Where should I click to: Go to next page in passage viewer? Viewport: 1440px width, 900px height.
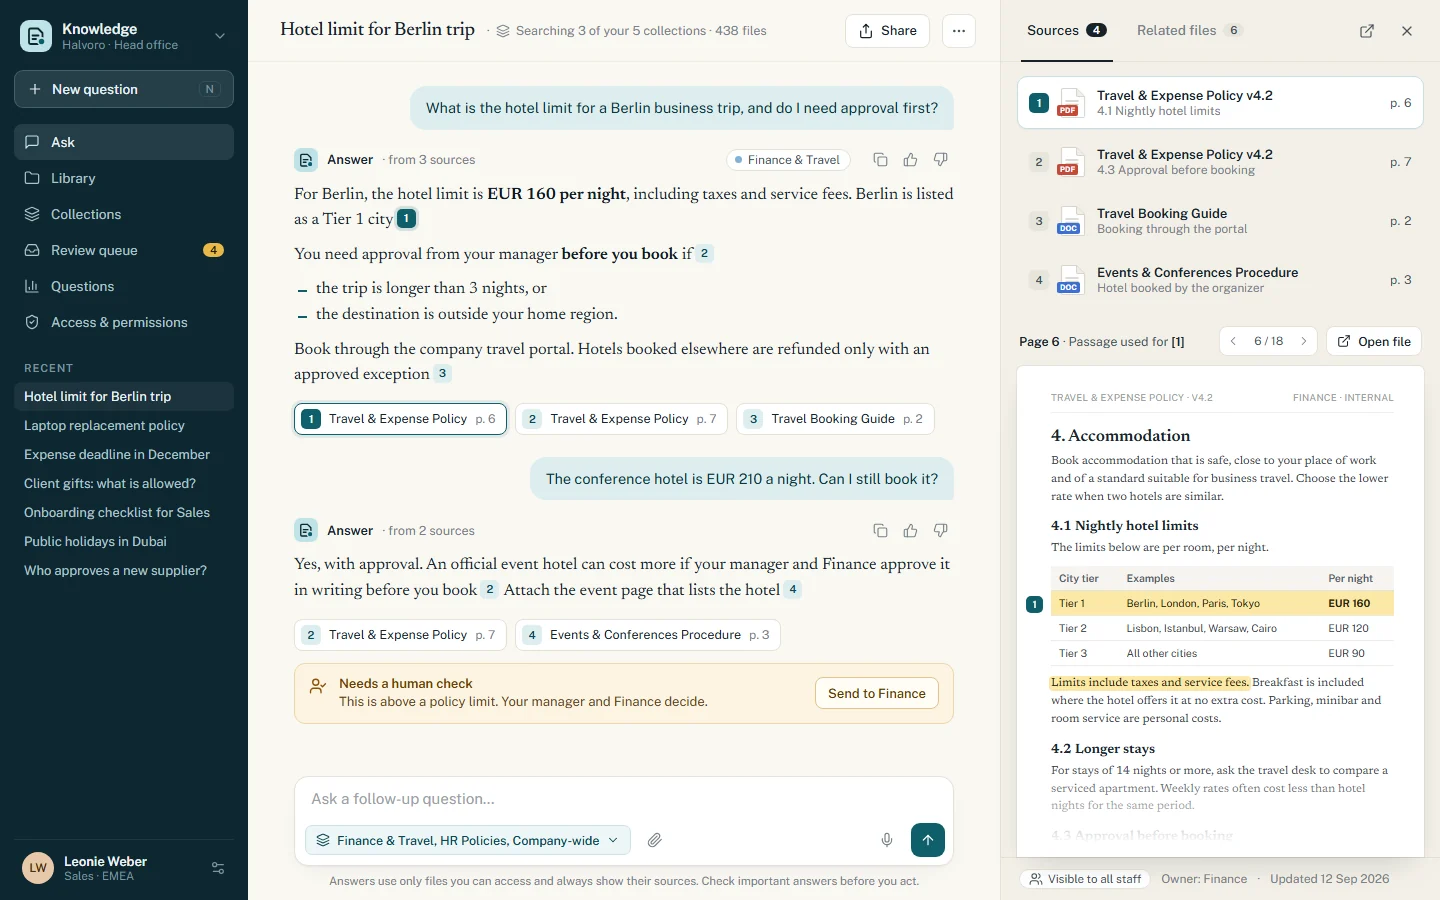[1304, 341]
